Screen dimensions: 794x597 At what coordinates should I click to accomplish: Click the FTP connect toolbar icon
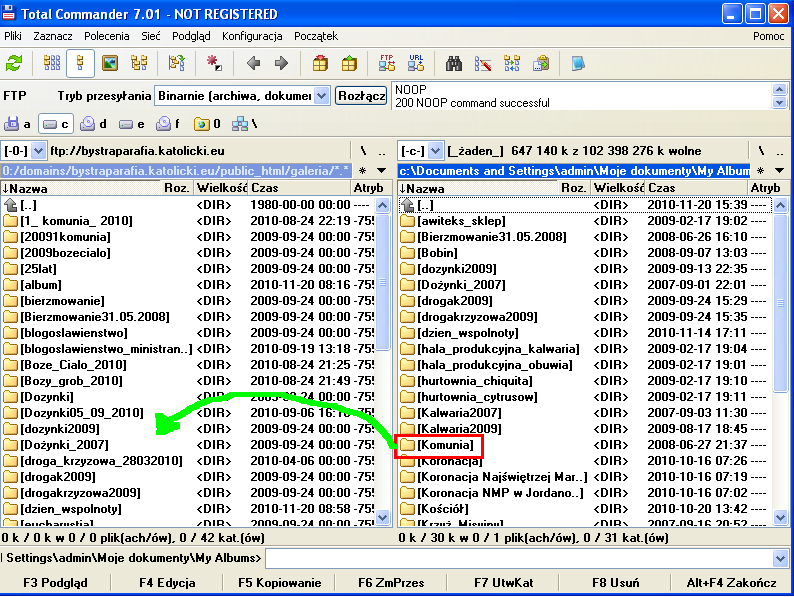(x=387, y=63)
